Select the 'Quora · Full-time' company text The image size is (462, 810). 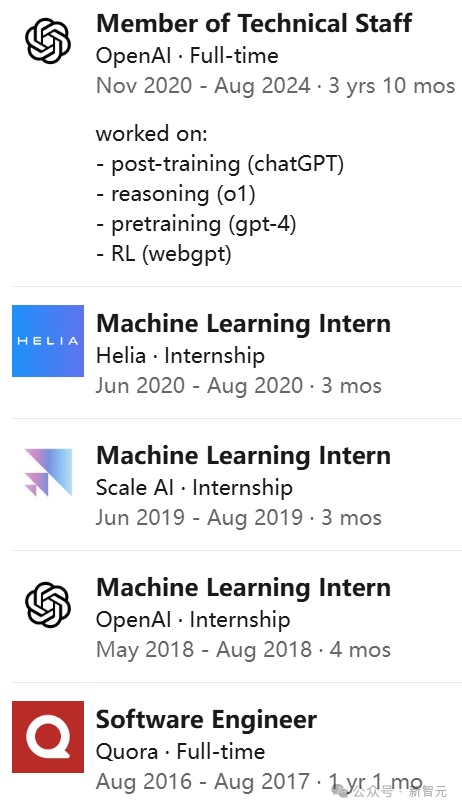pos(180,752)
